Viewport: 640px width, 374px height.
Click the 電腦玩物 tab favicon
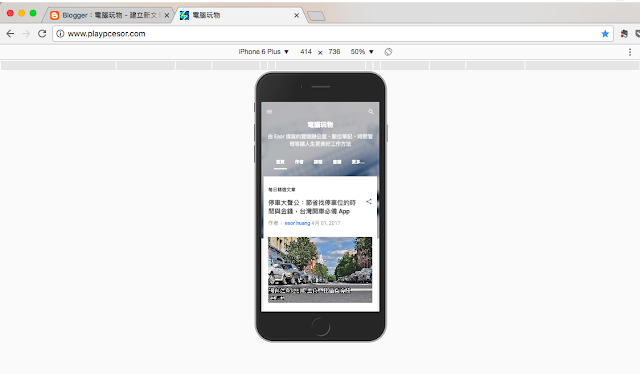click(184, 16)
